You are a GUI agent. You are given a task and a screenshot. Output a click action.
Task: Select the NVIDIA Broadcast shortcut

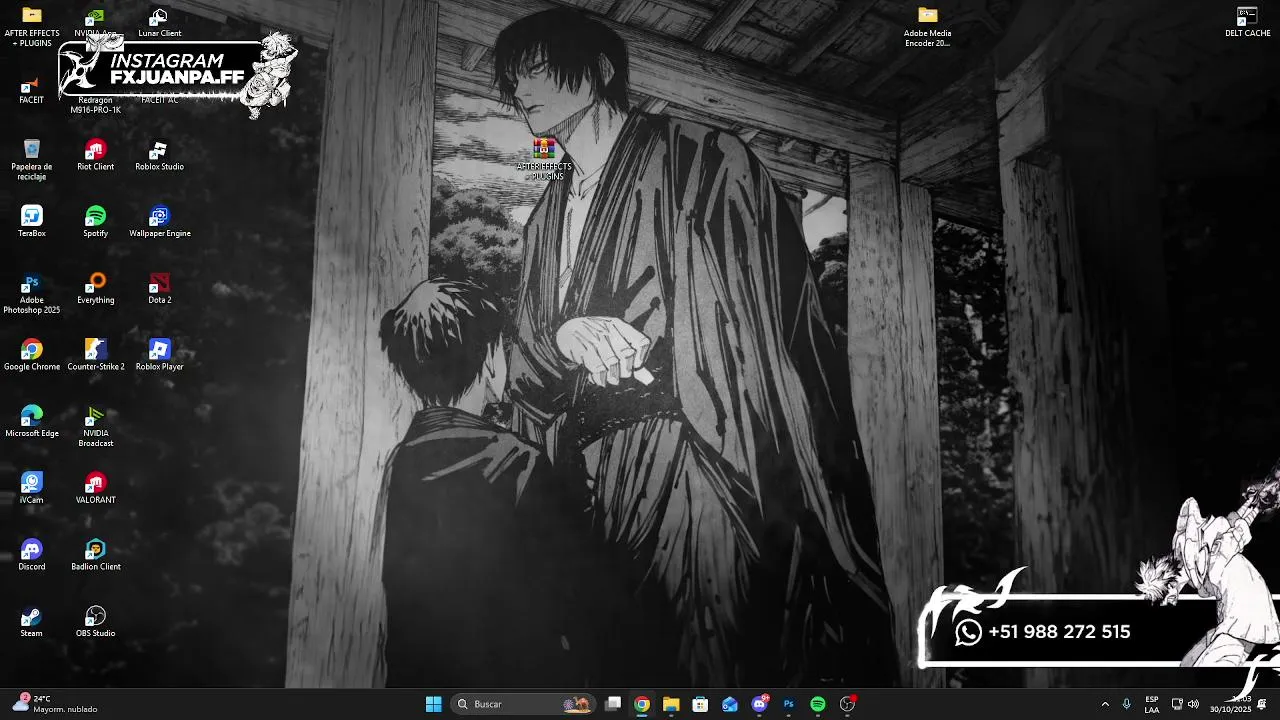point(96,427)
